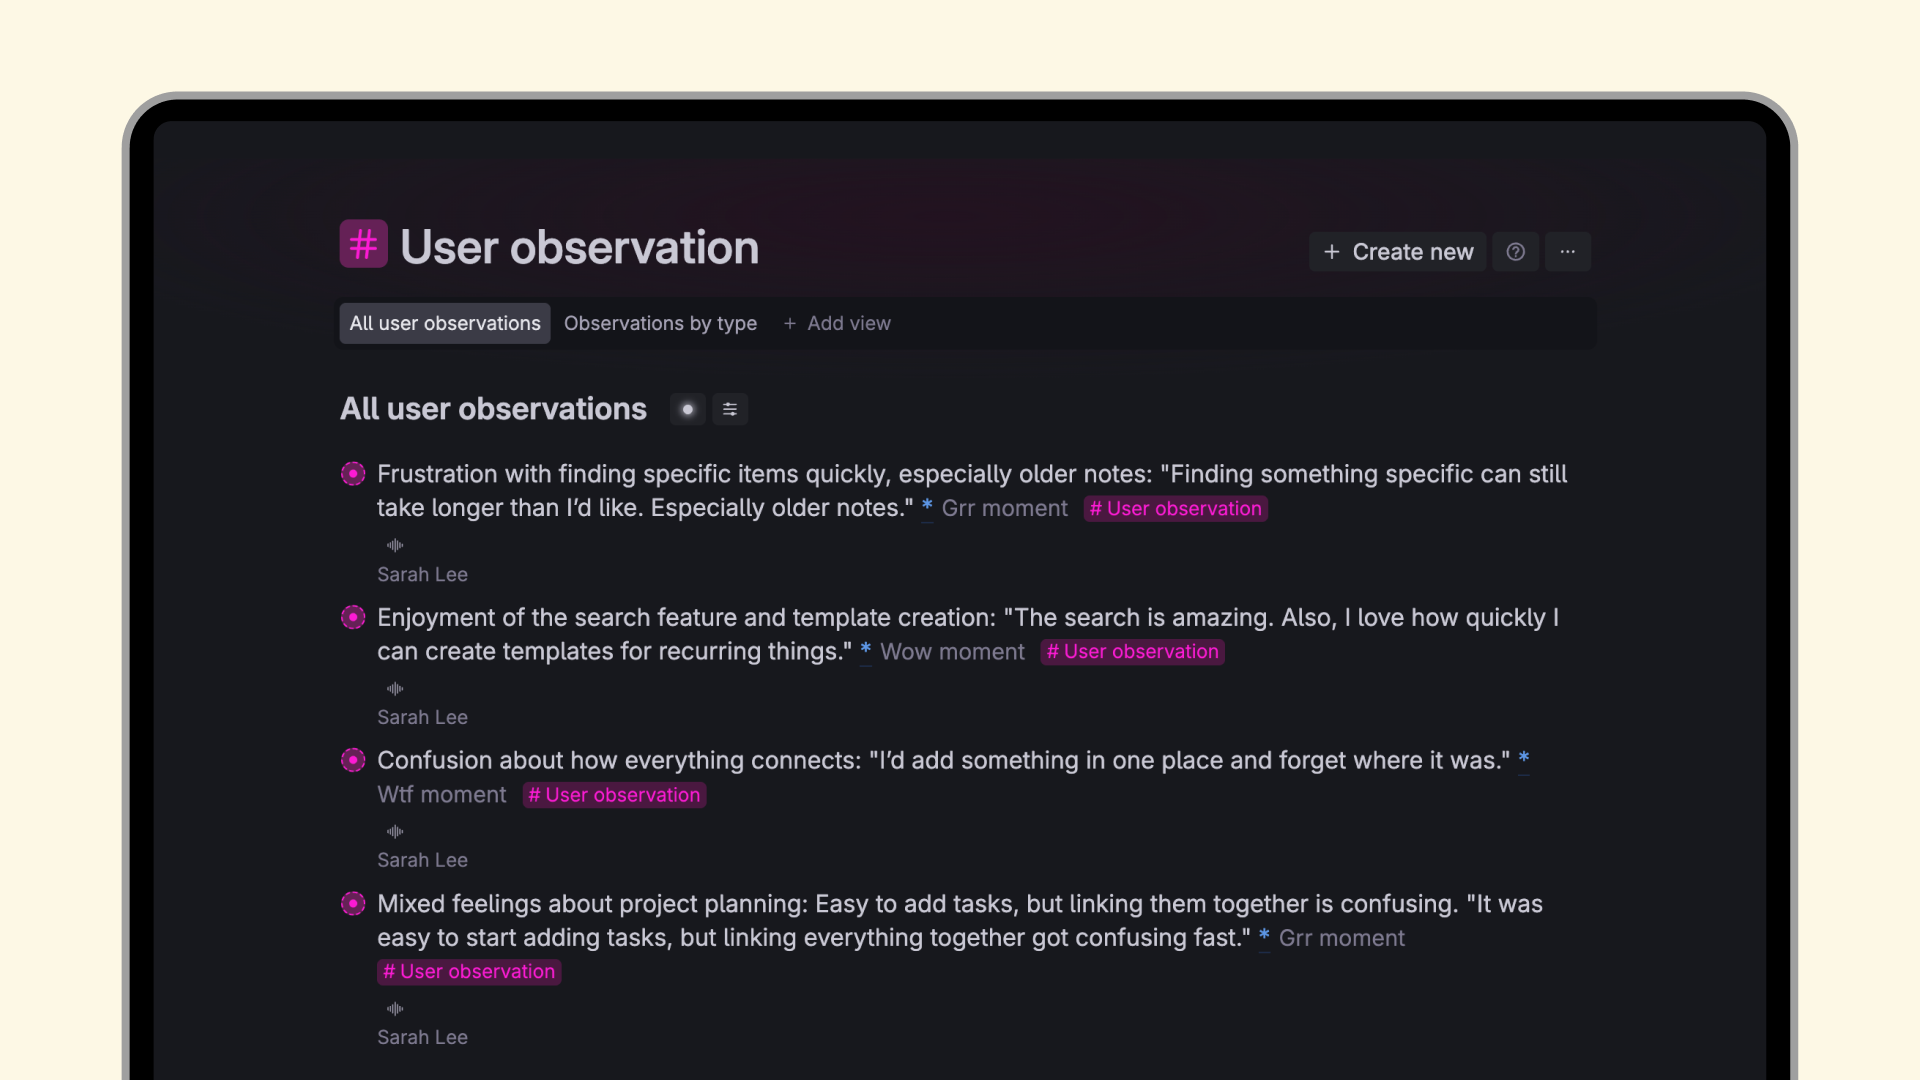Screen dimensions: 1920x1080
Task: Click Sarah Lee under the first note
Action: coord(422,574)
